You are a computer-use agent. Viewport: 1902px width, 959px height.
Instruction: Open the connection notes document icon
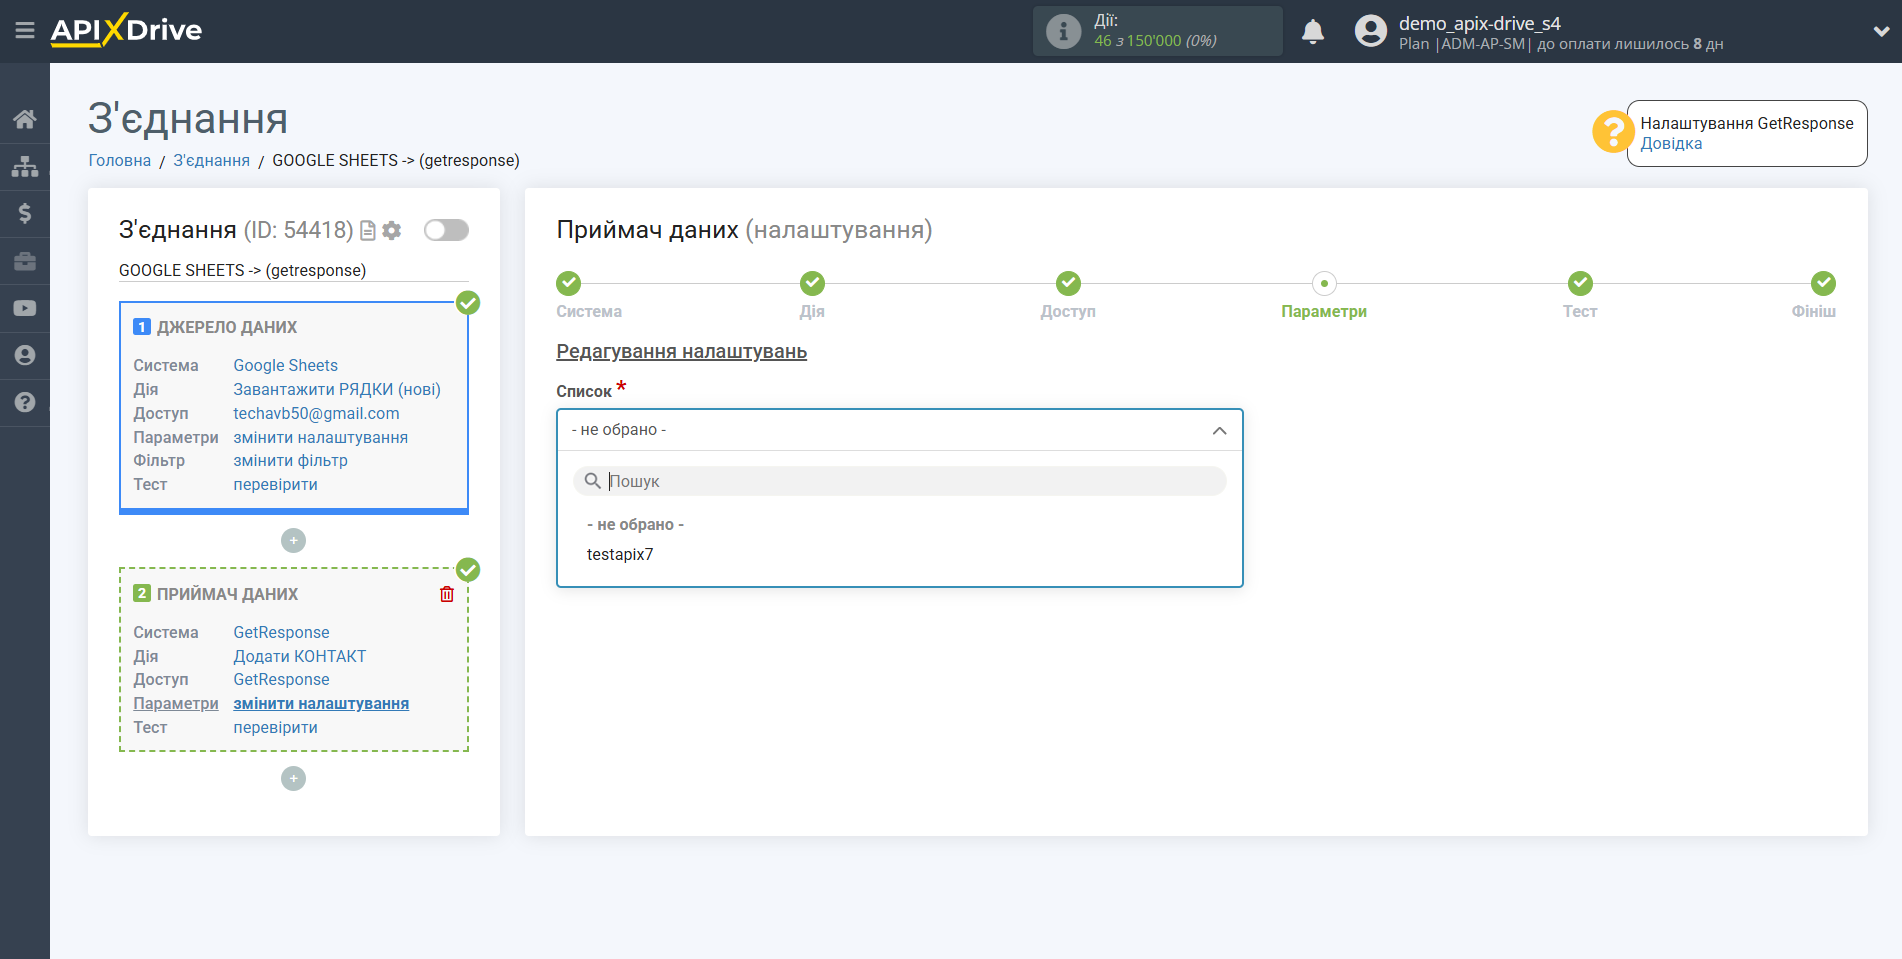click(x=368, y=231)
